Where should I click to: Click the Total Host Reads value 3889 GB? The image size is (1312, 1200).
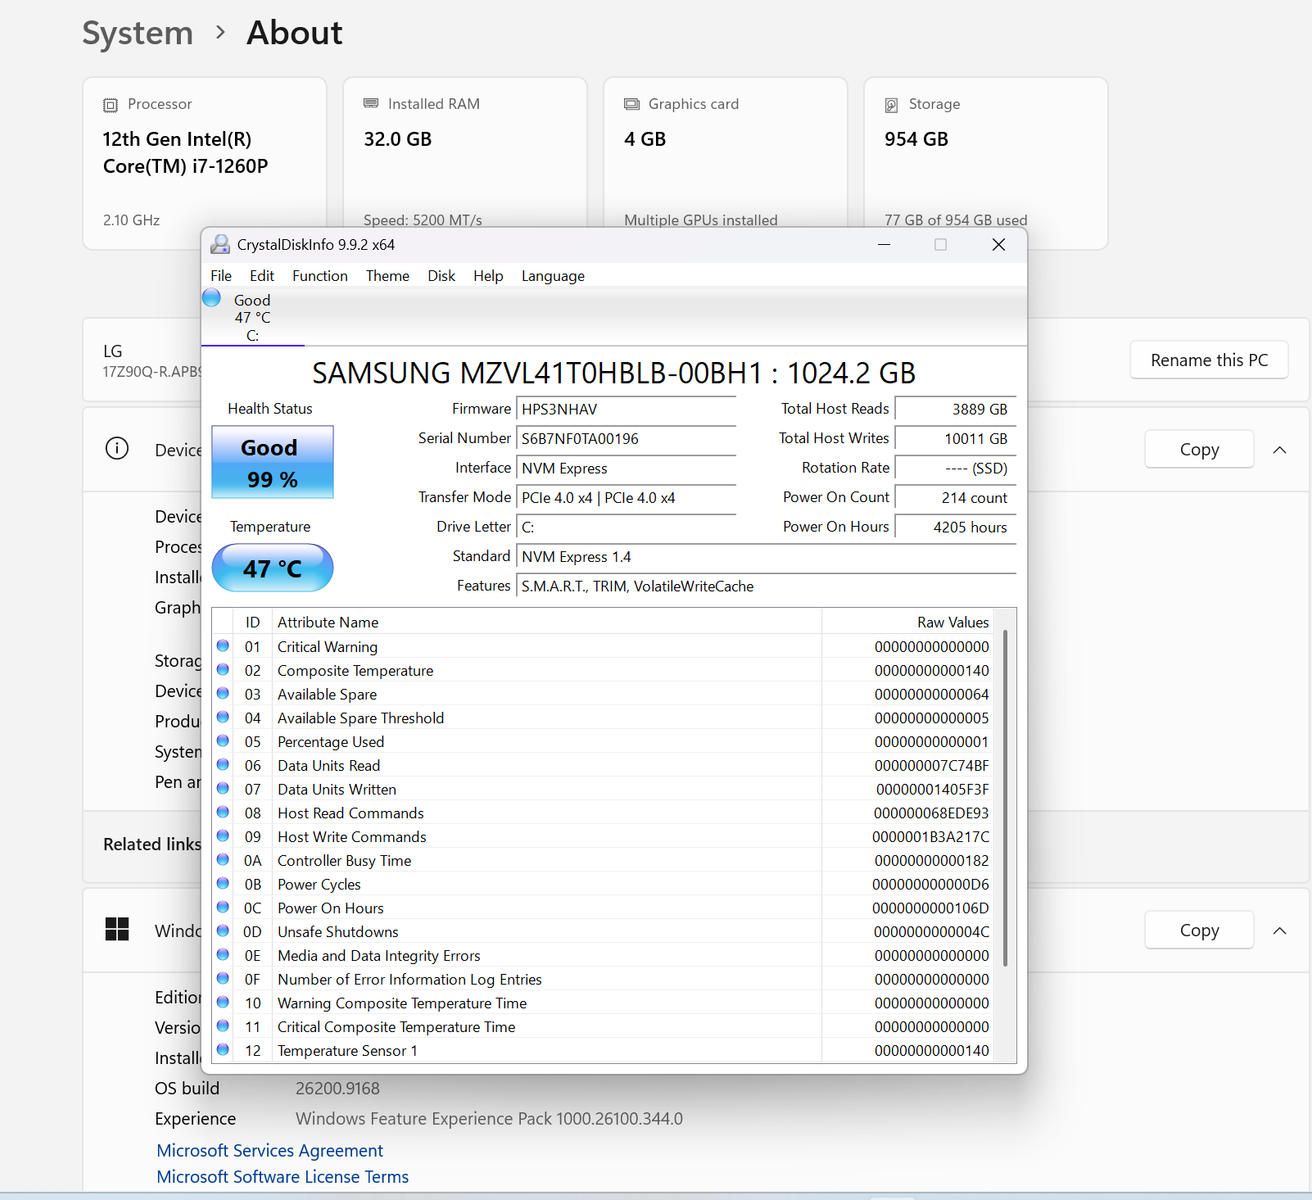[955, 409]
